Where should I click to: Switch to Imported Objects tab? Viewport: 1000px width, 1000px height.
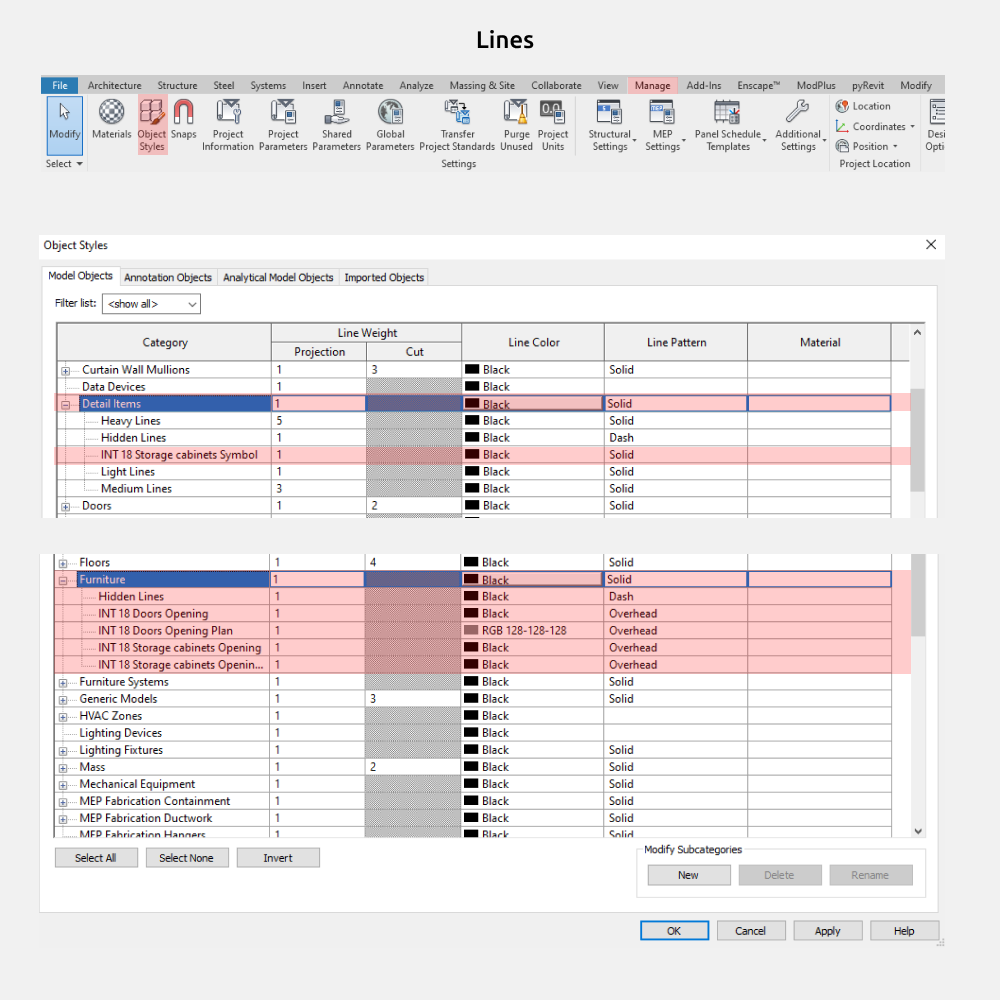(384, 277)
